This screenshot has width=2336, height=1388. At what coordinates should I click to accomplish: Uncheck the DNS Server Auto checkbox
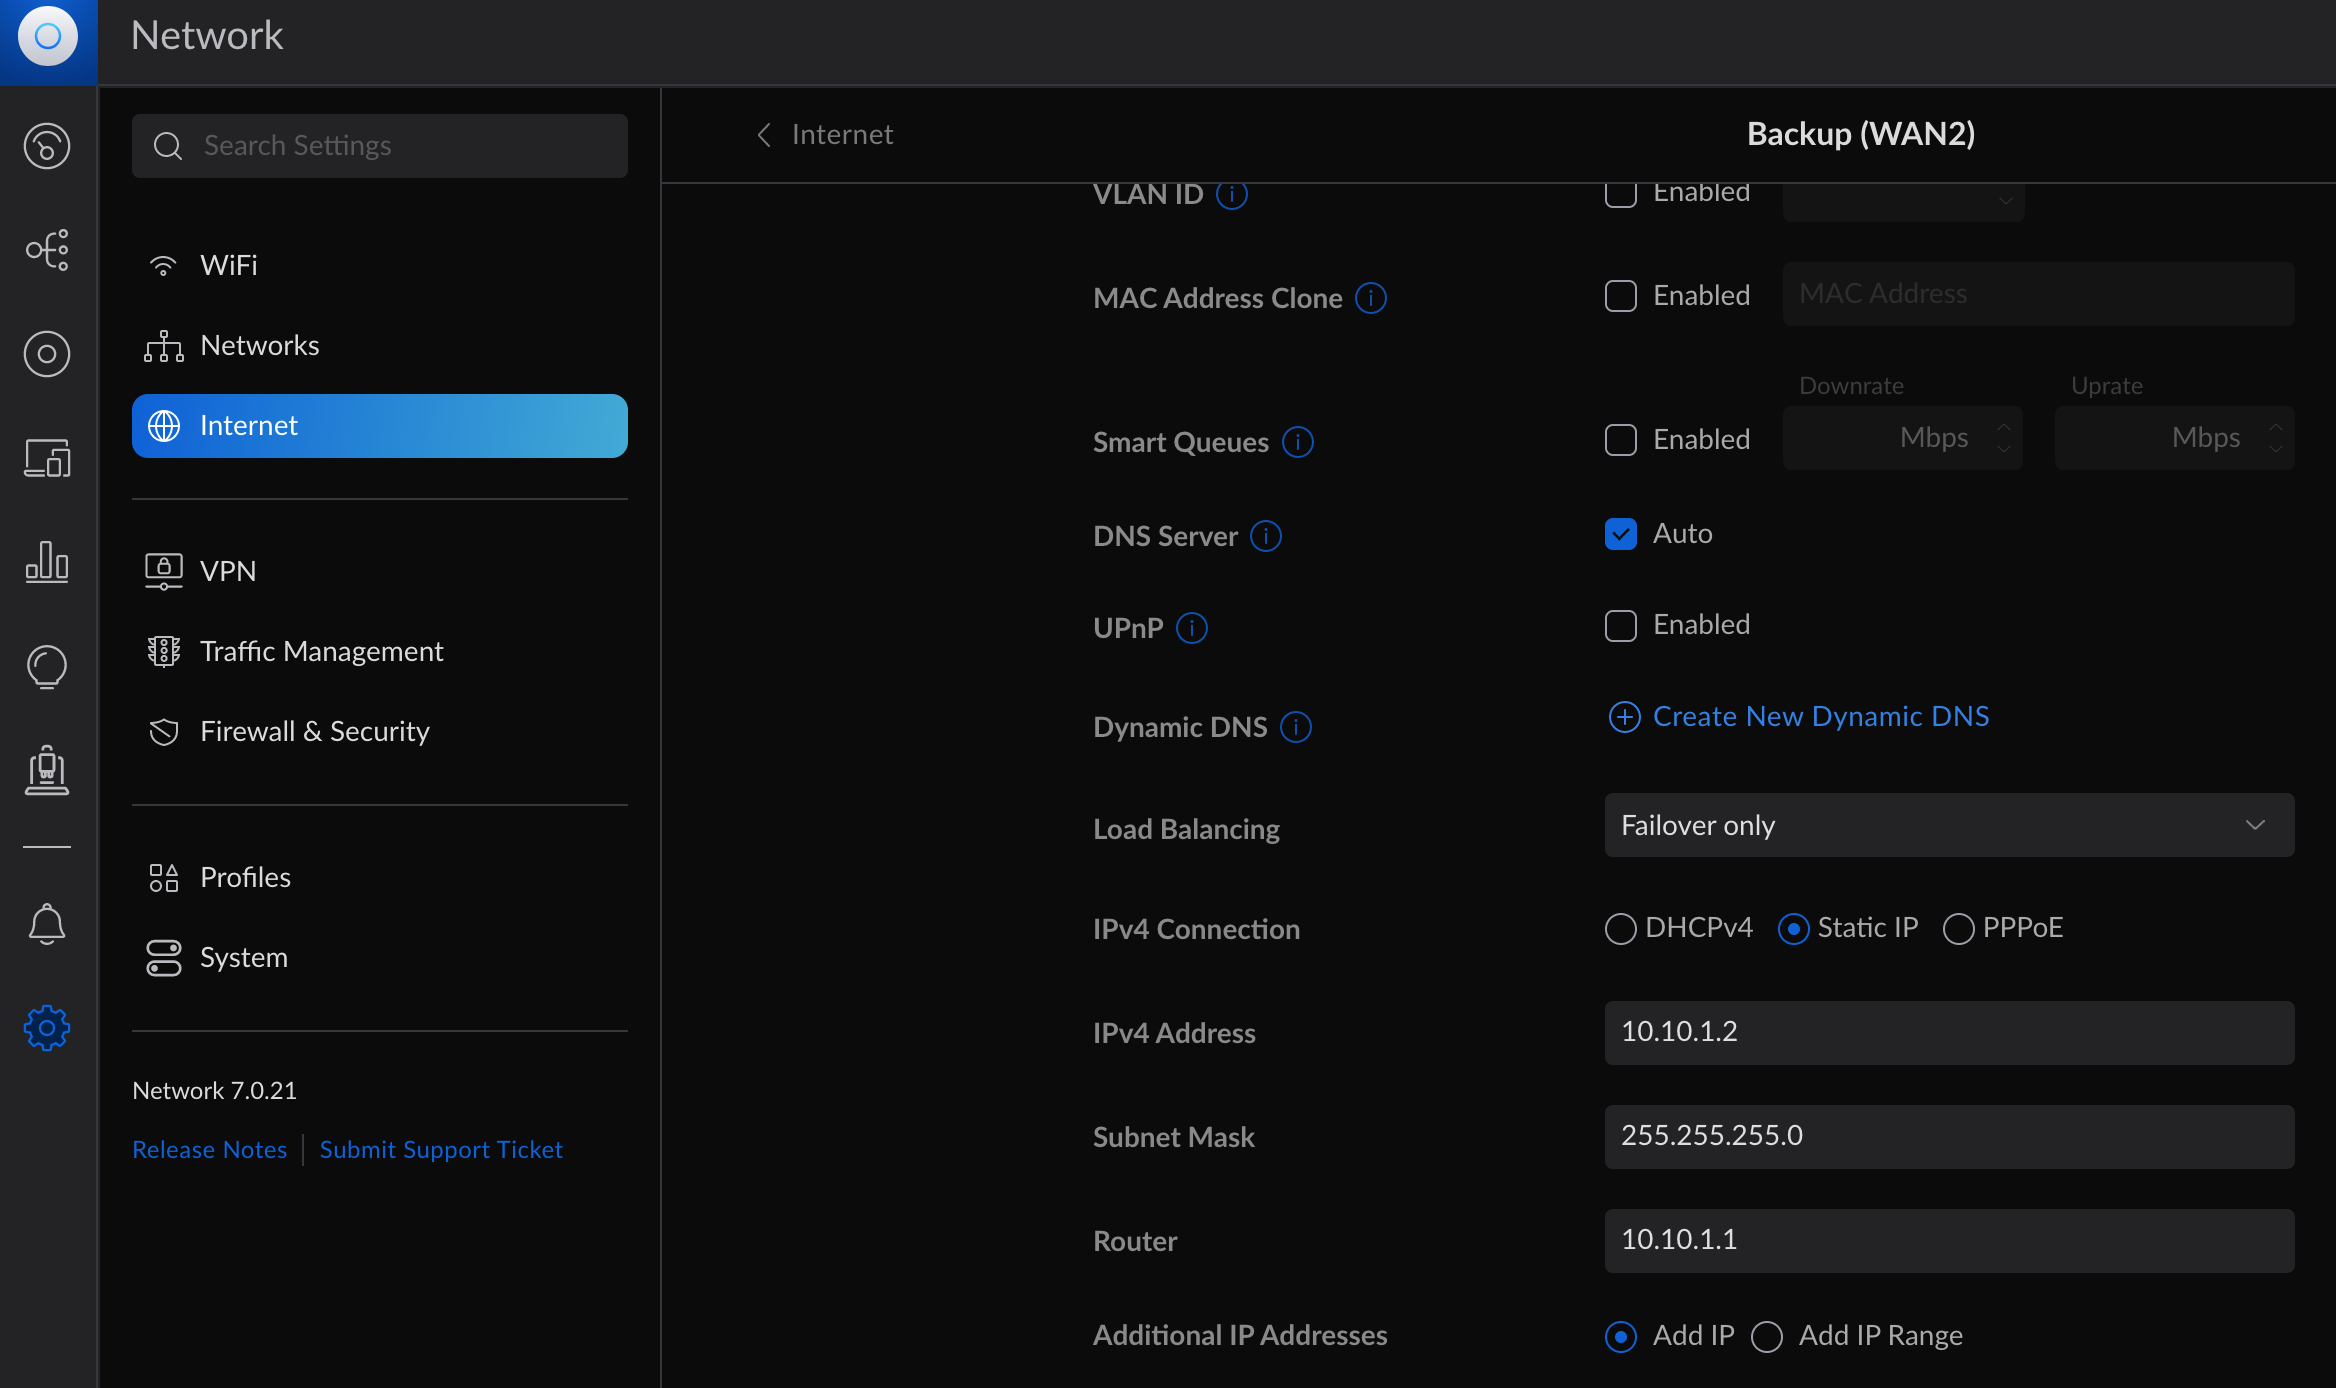pos(1620,534)
